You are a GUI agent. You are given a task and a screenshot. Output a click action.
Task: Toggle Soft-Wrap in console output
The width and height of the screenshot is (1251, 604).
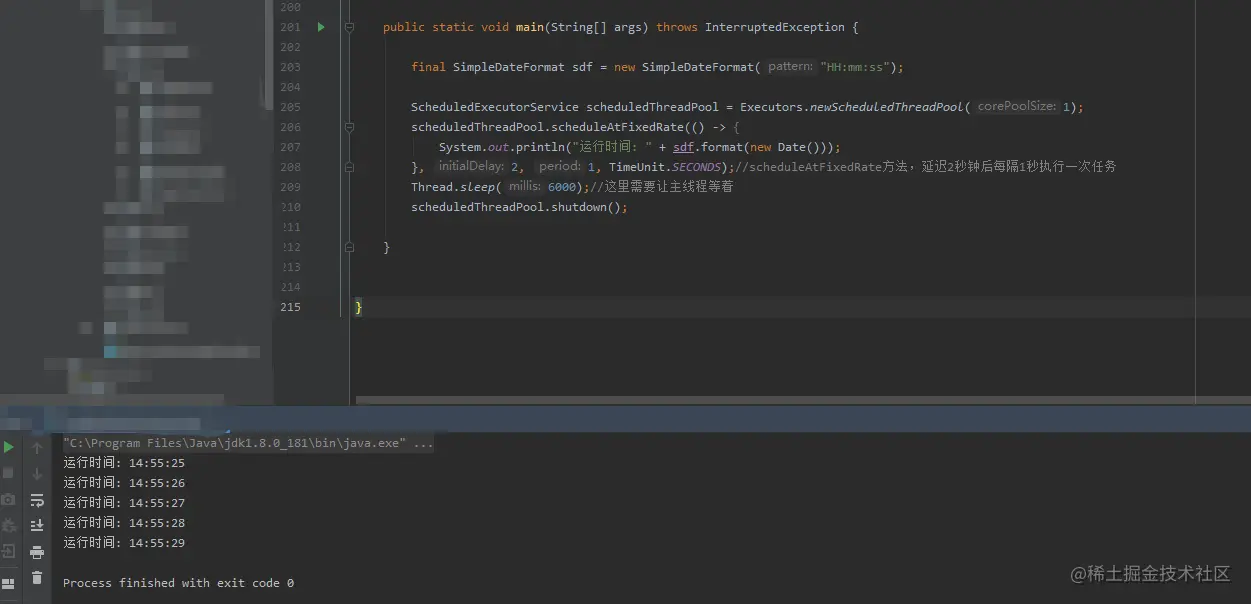pos(37,500)
